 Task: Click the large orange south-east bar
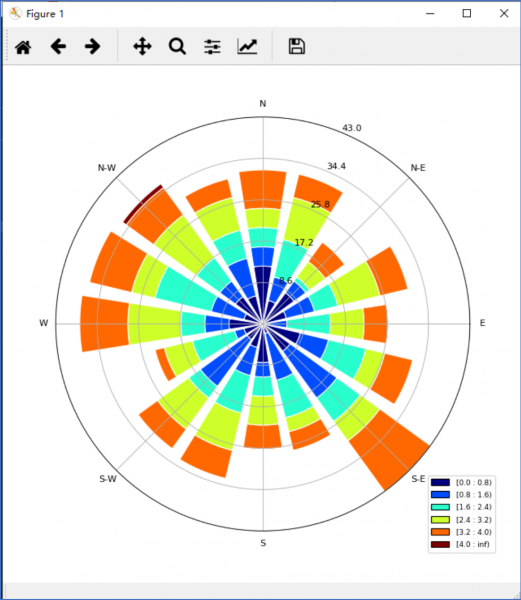[x=389, y=450]
